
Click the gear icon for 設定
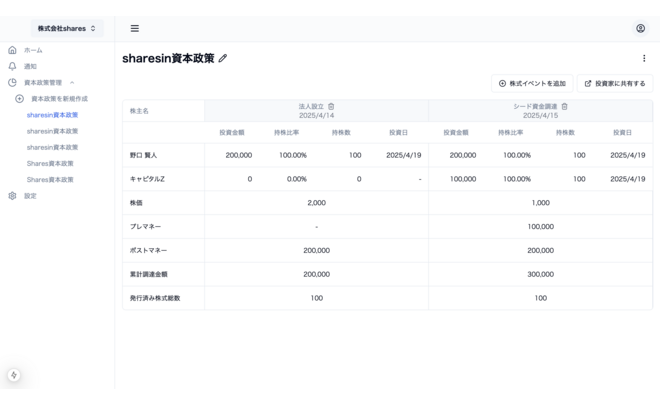(x=12, y=196)
